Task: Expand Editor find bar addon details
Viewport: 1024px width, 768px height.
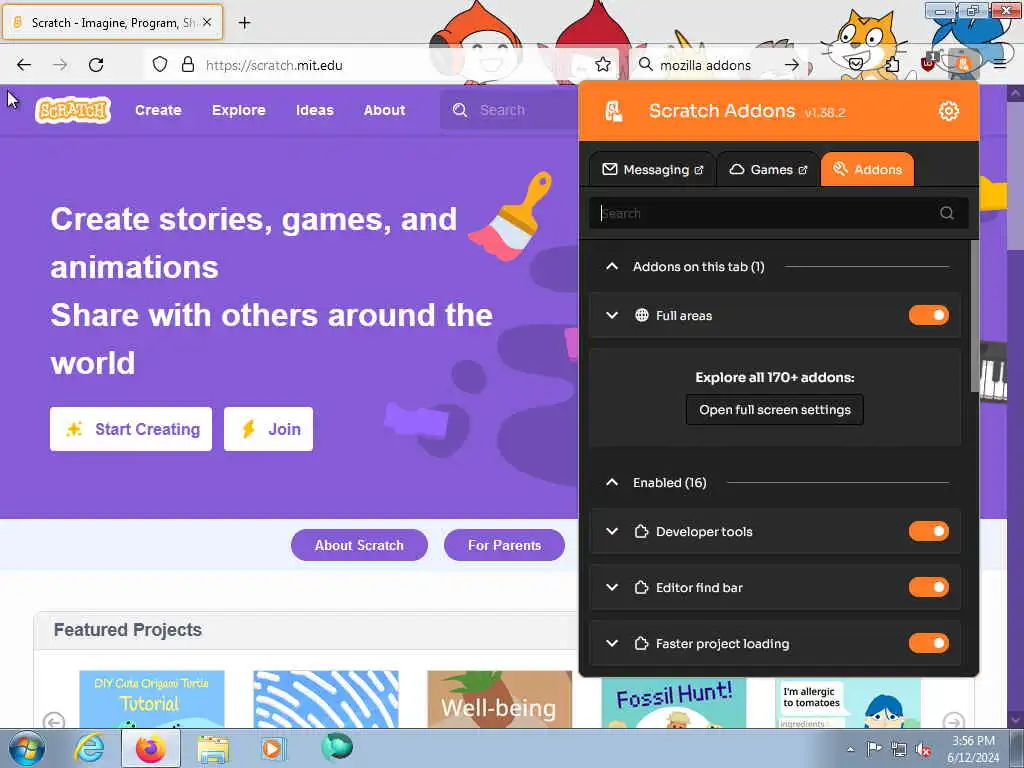Action: 612,587
